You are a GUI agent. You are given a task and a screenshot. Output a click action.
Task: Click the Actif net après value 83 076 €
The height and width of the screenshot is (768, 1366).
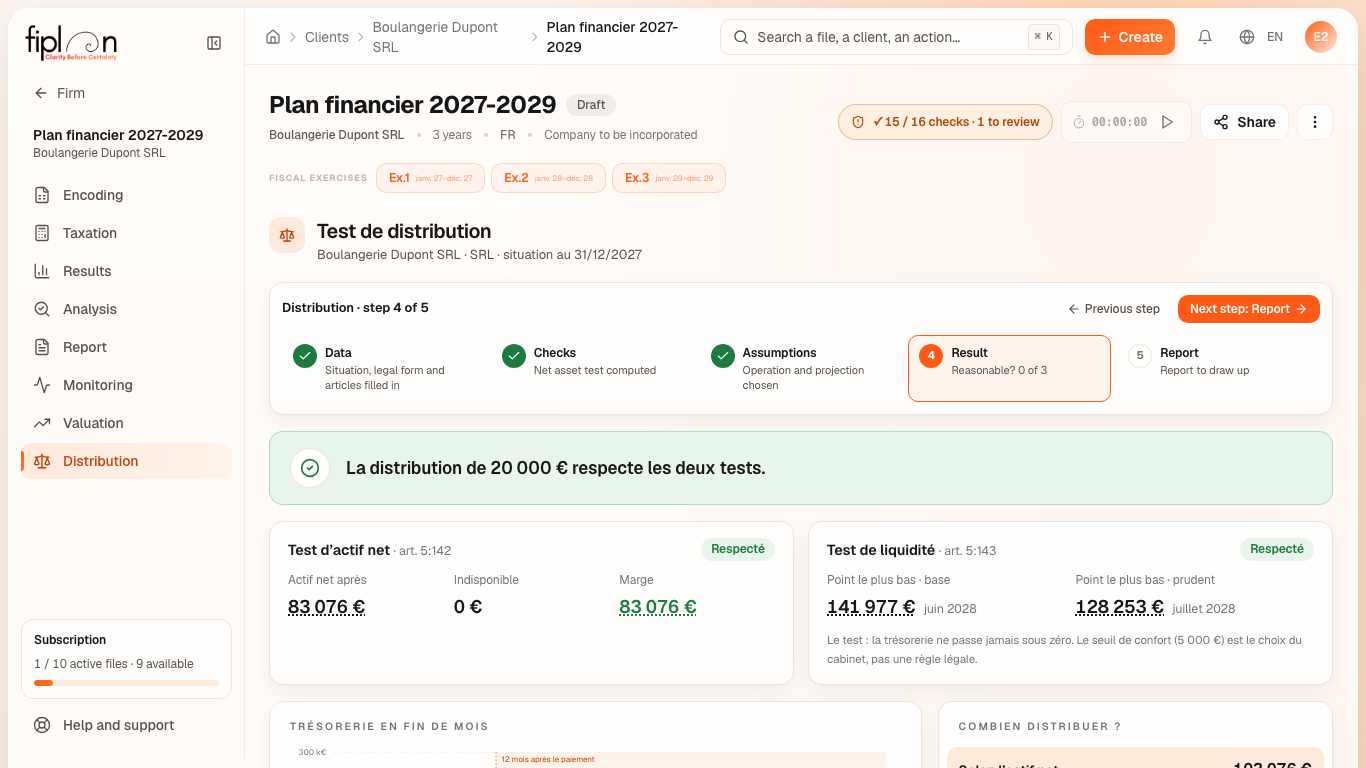[326, 607]
